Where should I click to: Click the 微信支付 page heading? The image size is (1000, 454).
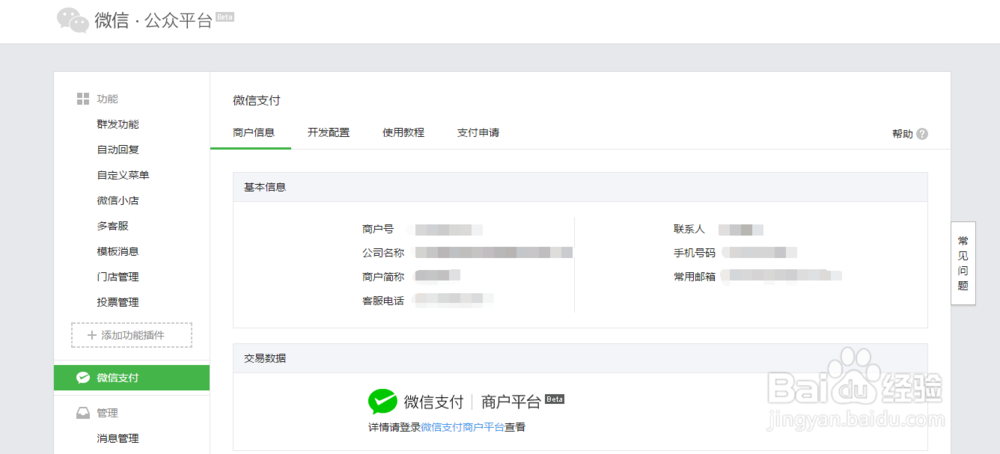[256, 100]
